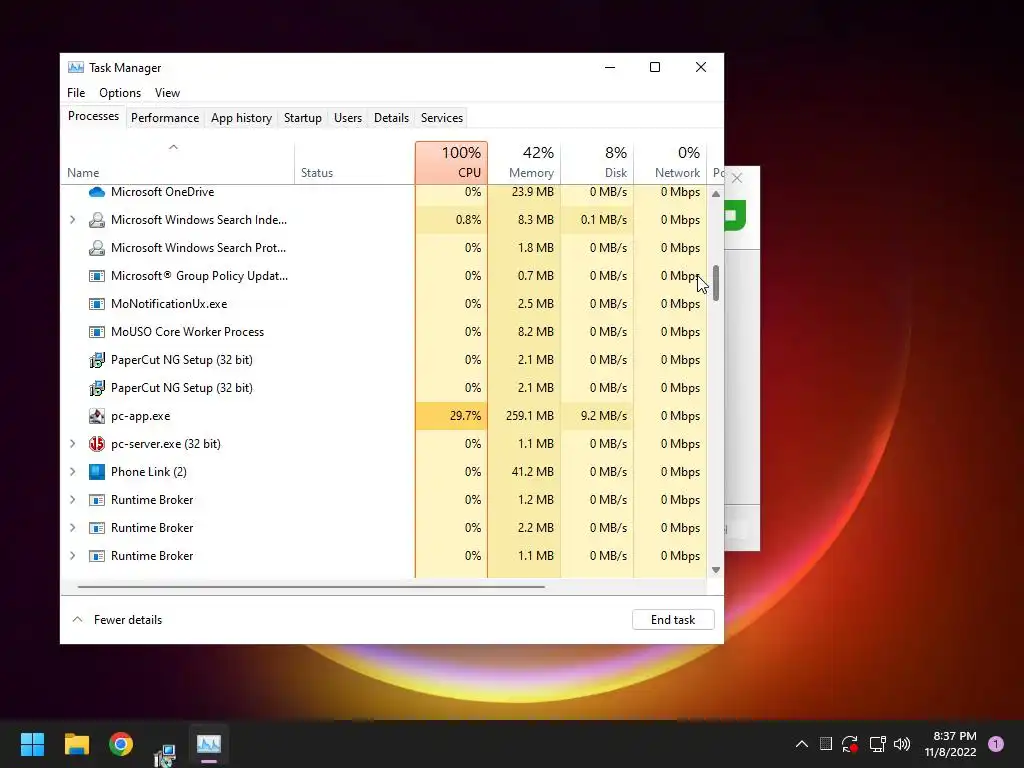Click the vertical scrollbar thumb
The height and width of the screenshot is (768, 1024).
[716, 283]
